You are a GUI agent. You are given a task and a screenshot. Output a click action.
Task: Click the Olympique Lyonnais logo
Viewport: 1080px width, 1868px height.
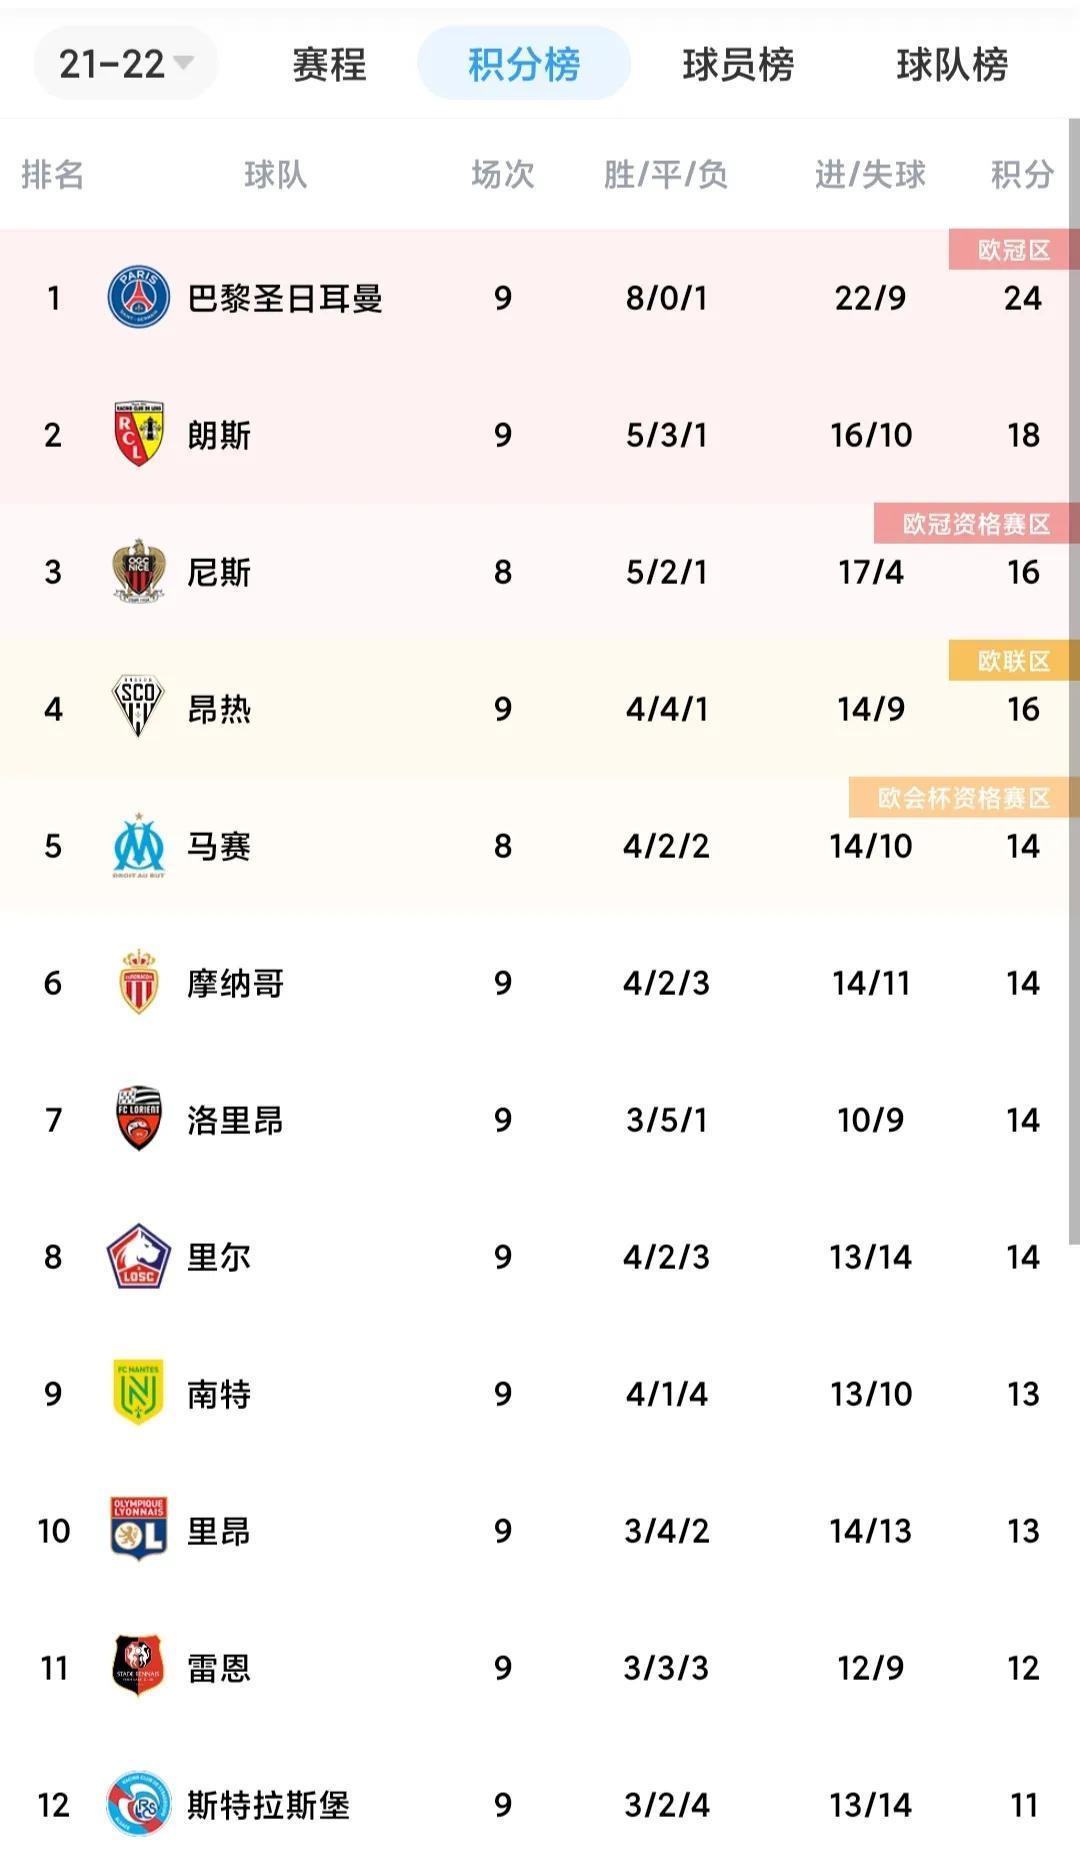coord(138,1530)
